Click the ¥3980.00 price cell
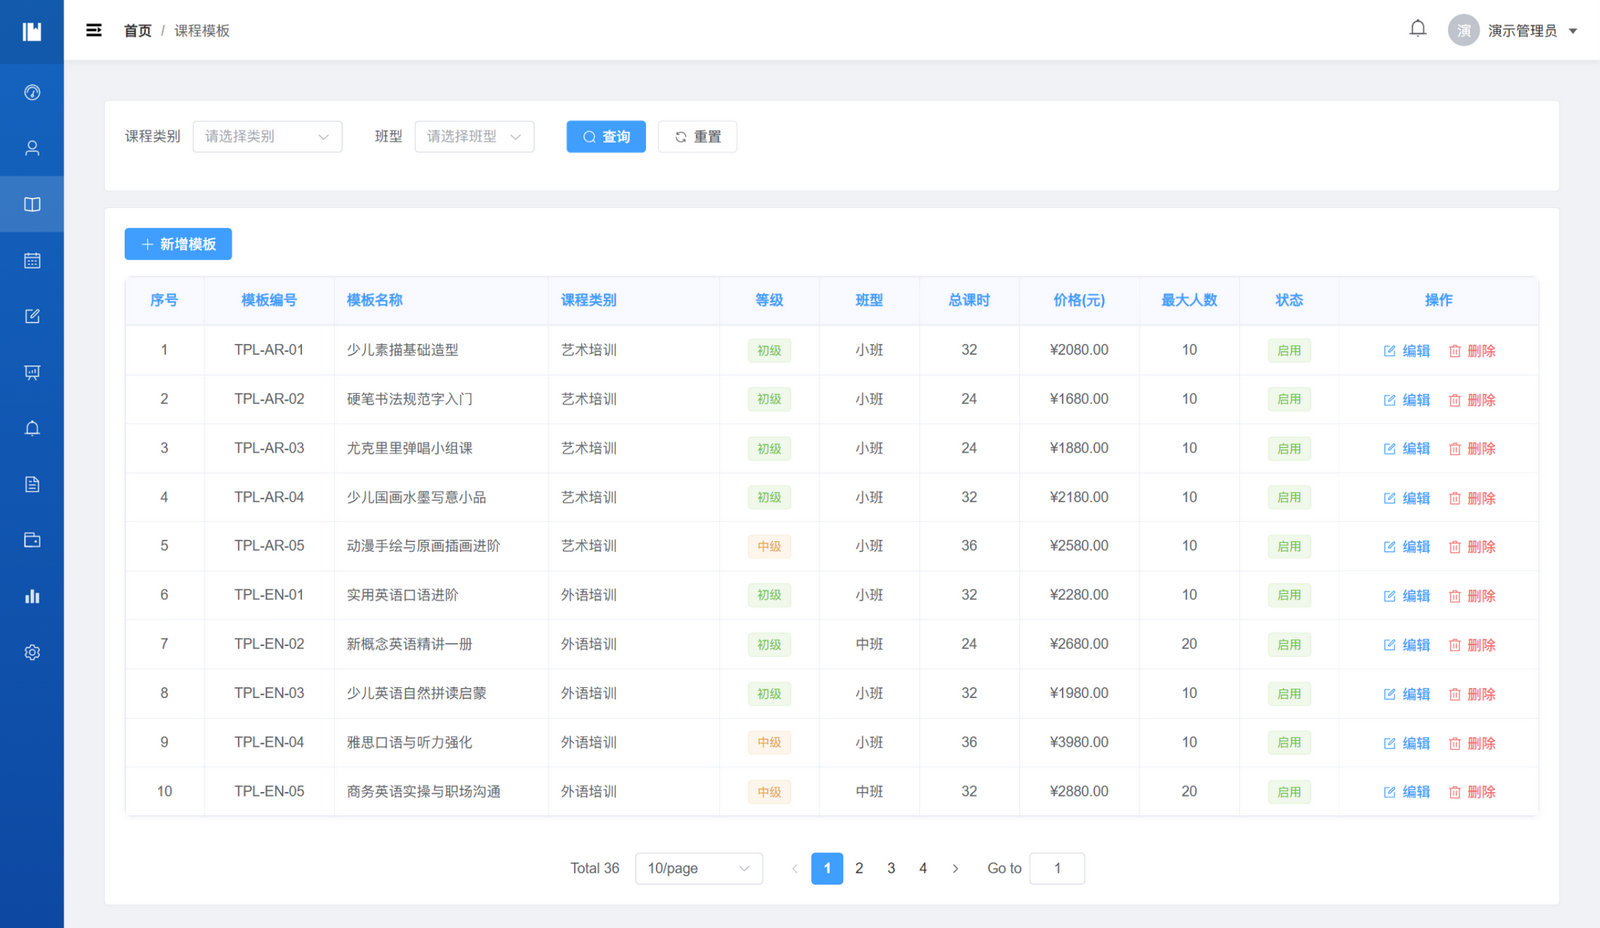The height and width of the screenshot is (928, 1600). point(1079,742)
